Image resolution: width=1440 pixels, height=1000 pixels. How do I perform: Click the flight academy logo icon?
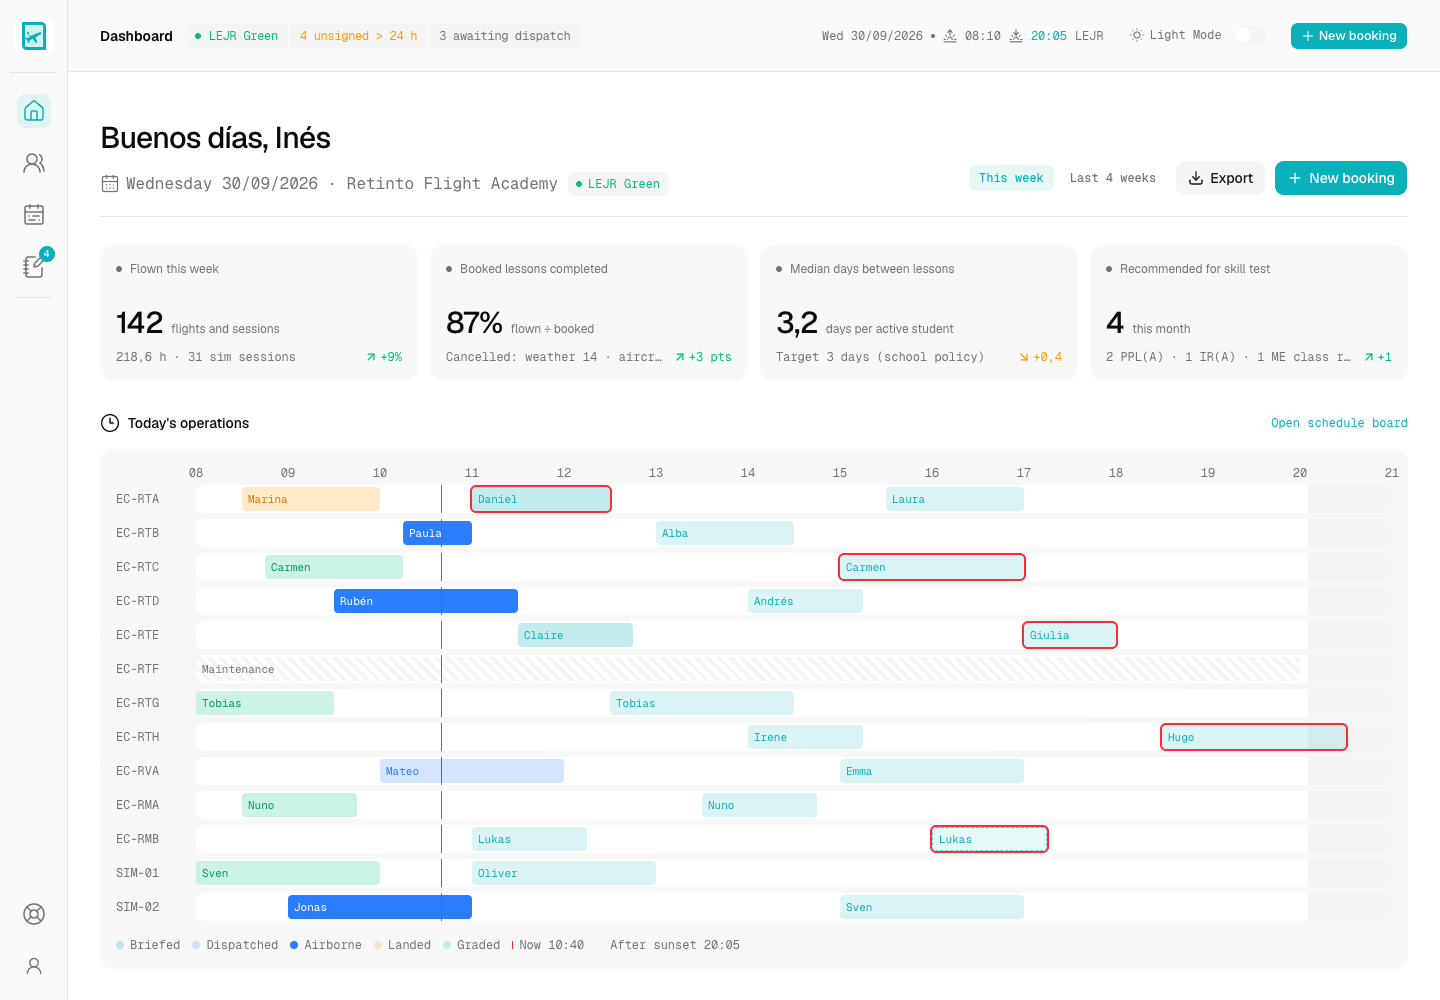point(34,36)
